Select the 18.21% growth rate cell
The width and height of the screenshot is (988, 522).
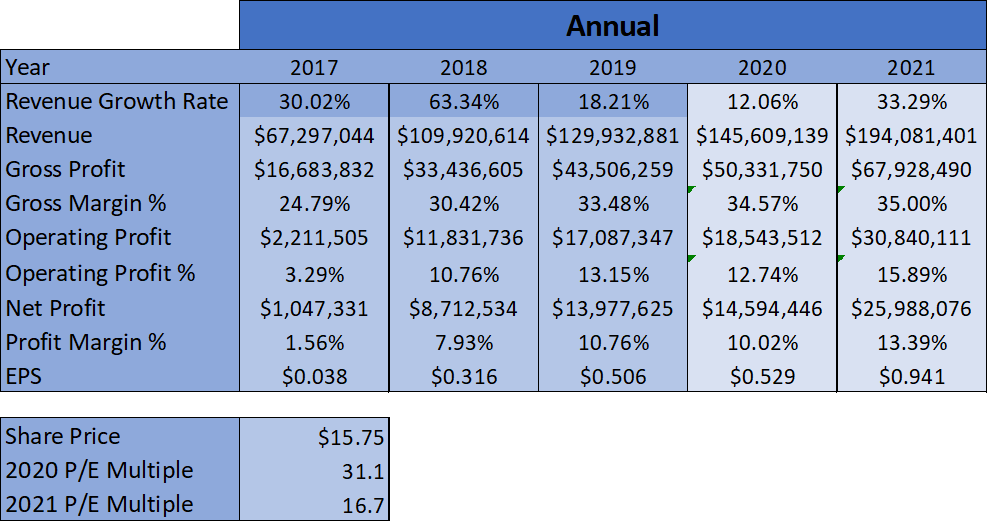[x=613, y=101]
